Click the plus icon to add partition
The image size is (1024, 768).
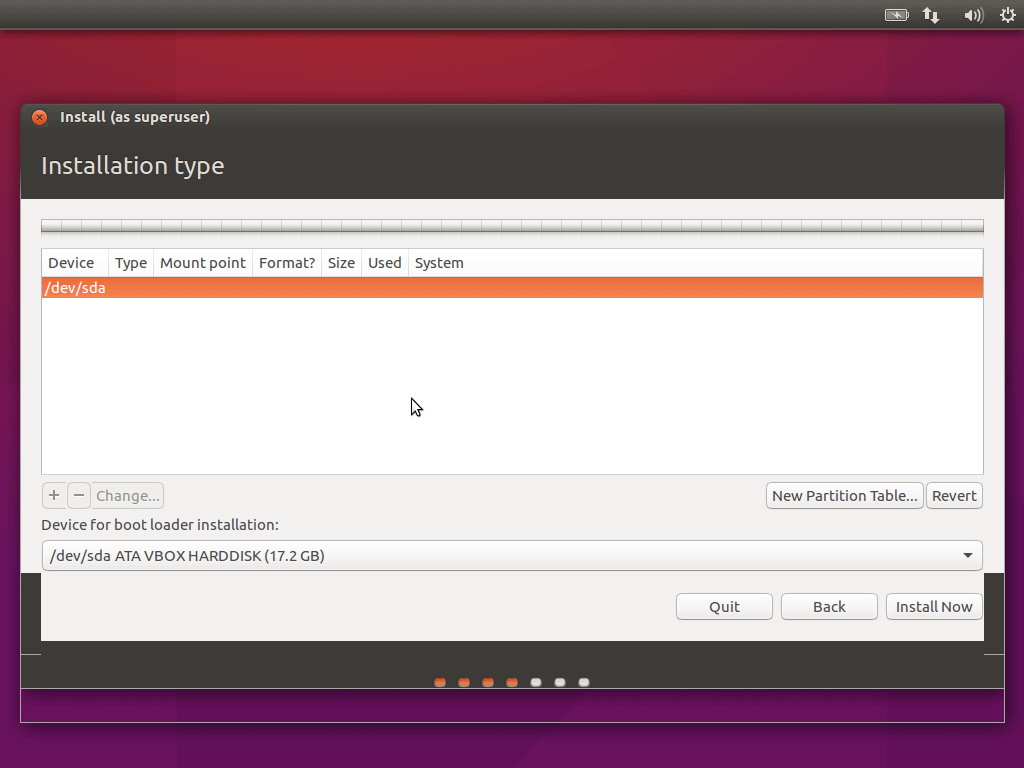tap(54, 495)
